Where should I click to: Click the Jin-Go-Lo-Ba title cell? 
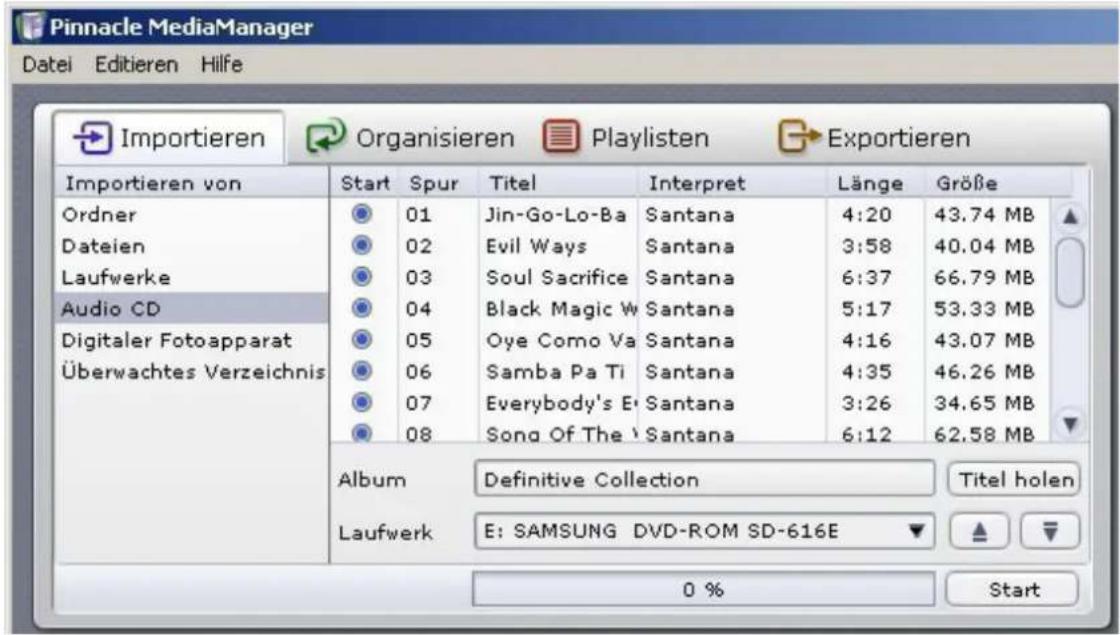click(x=556, y=214)
